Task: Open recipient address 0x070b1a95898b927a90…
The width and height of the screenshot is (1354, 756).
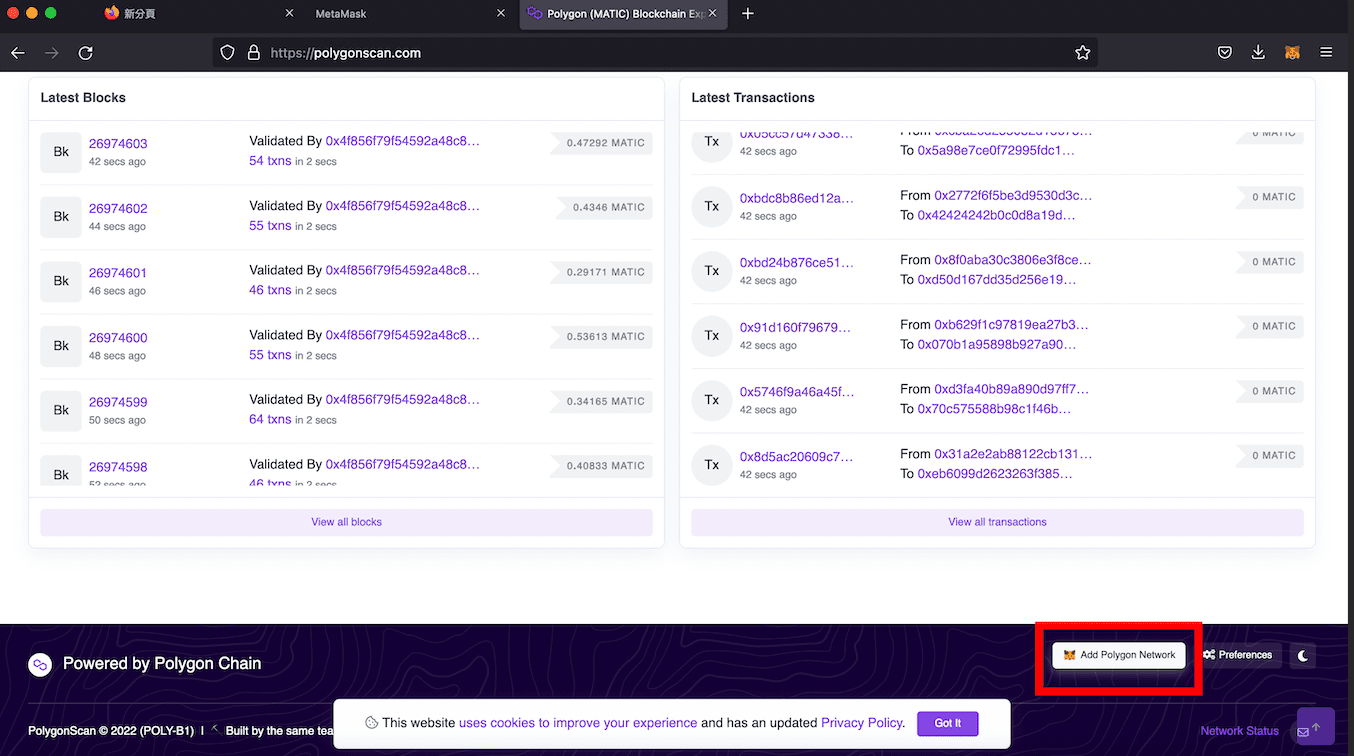Action: 996,344
